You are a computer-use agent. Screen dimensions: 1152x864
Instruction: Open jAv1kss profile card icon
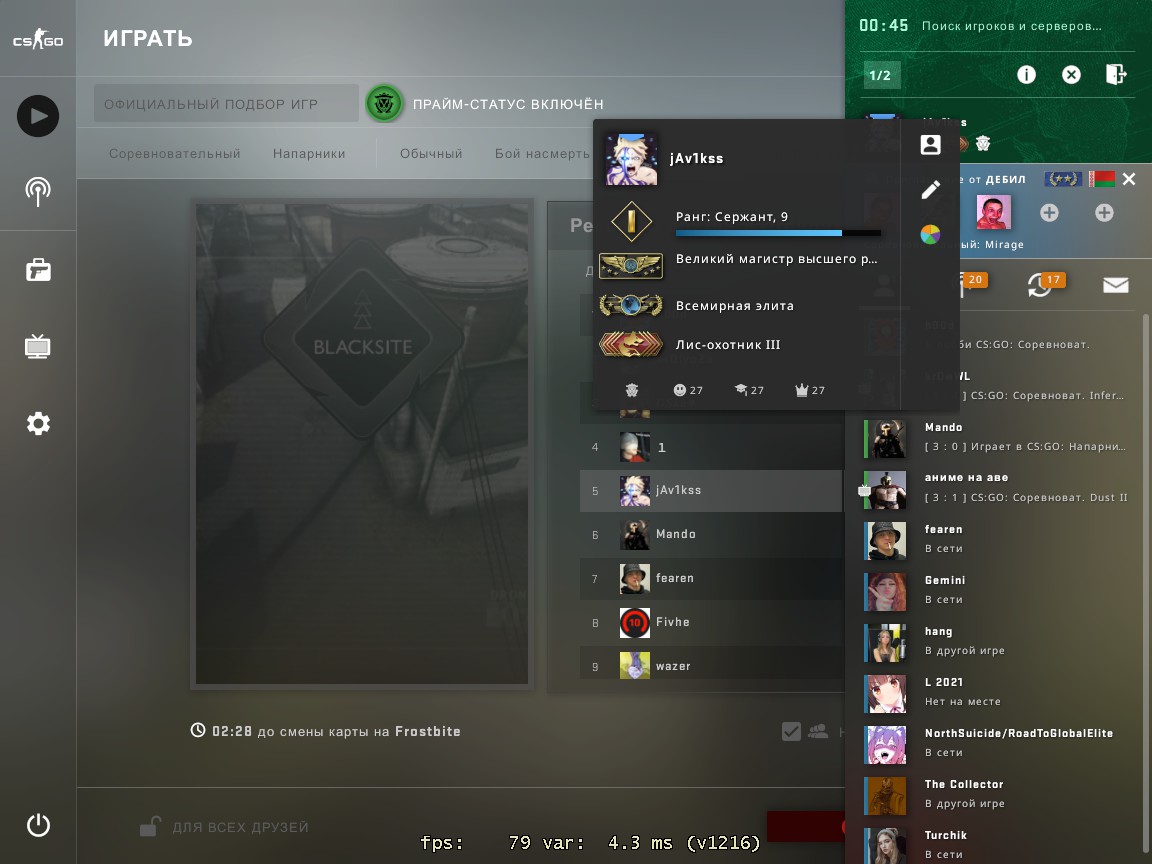coord(930,145)
